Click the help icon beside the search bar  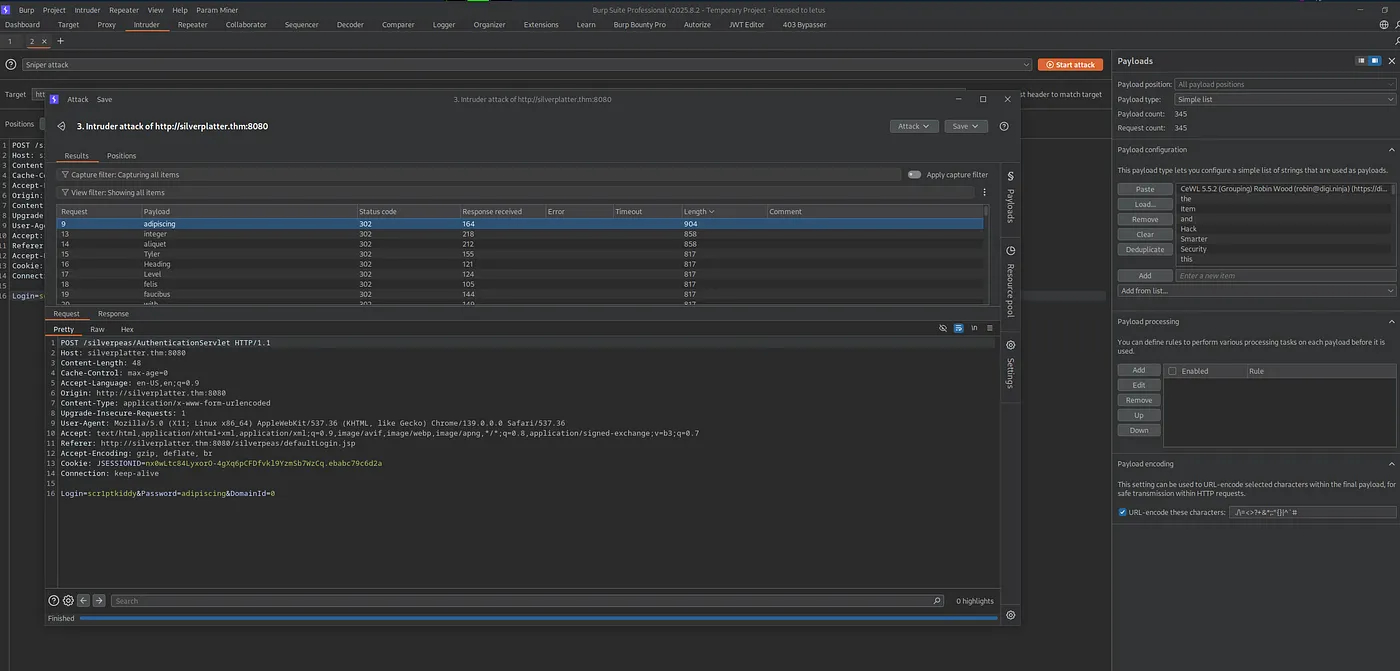[x=54, y=601]
